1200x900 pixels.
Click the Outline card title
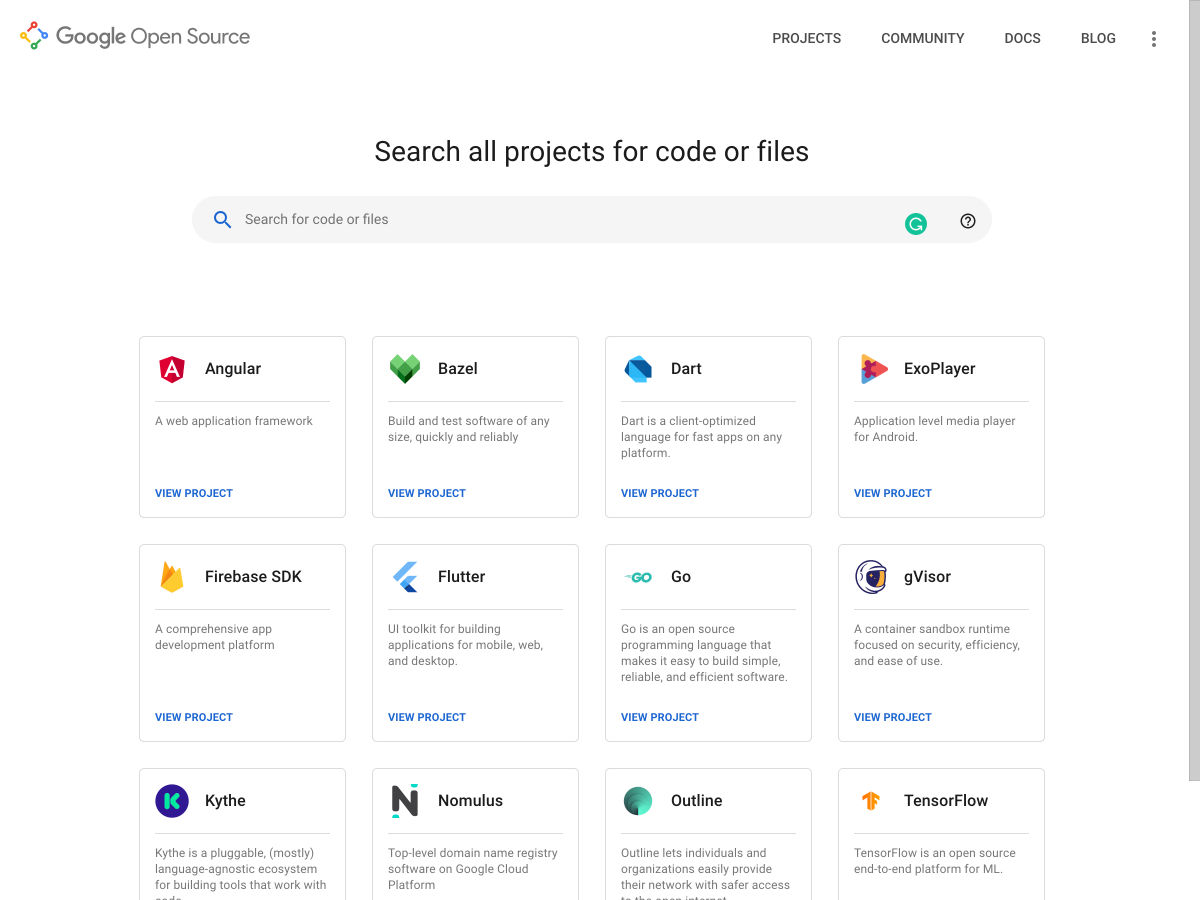pos(697,801)
